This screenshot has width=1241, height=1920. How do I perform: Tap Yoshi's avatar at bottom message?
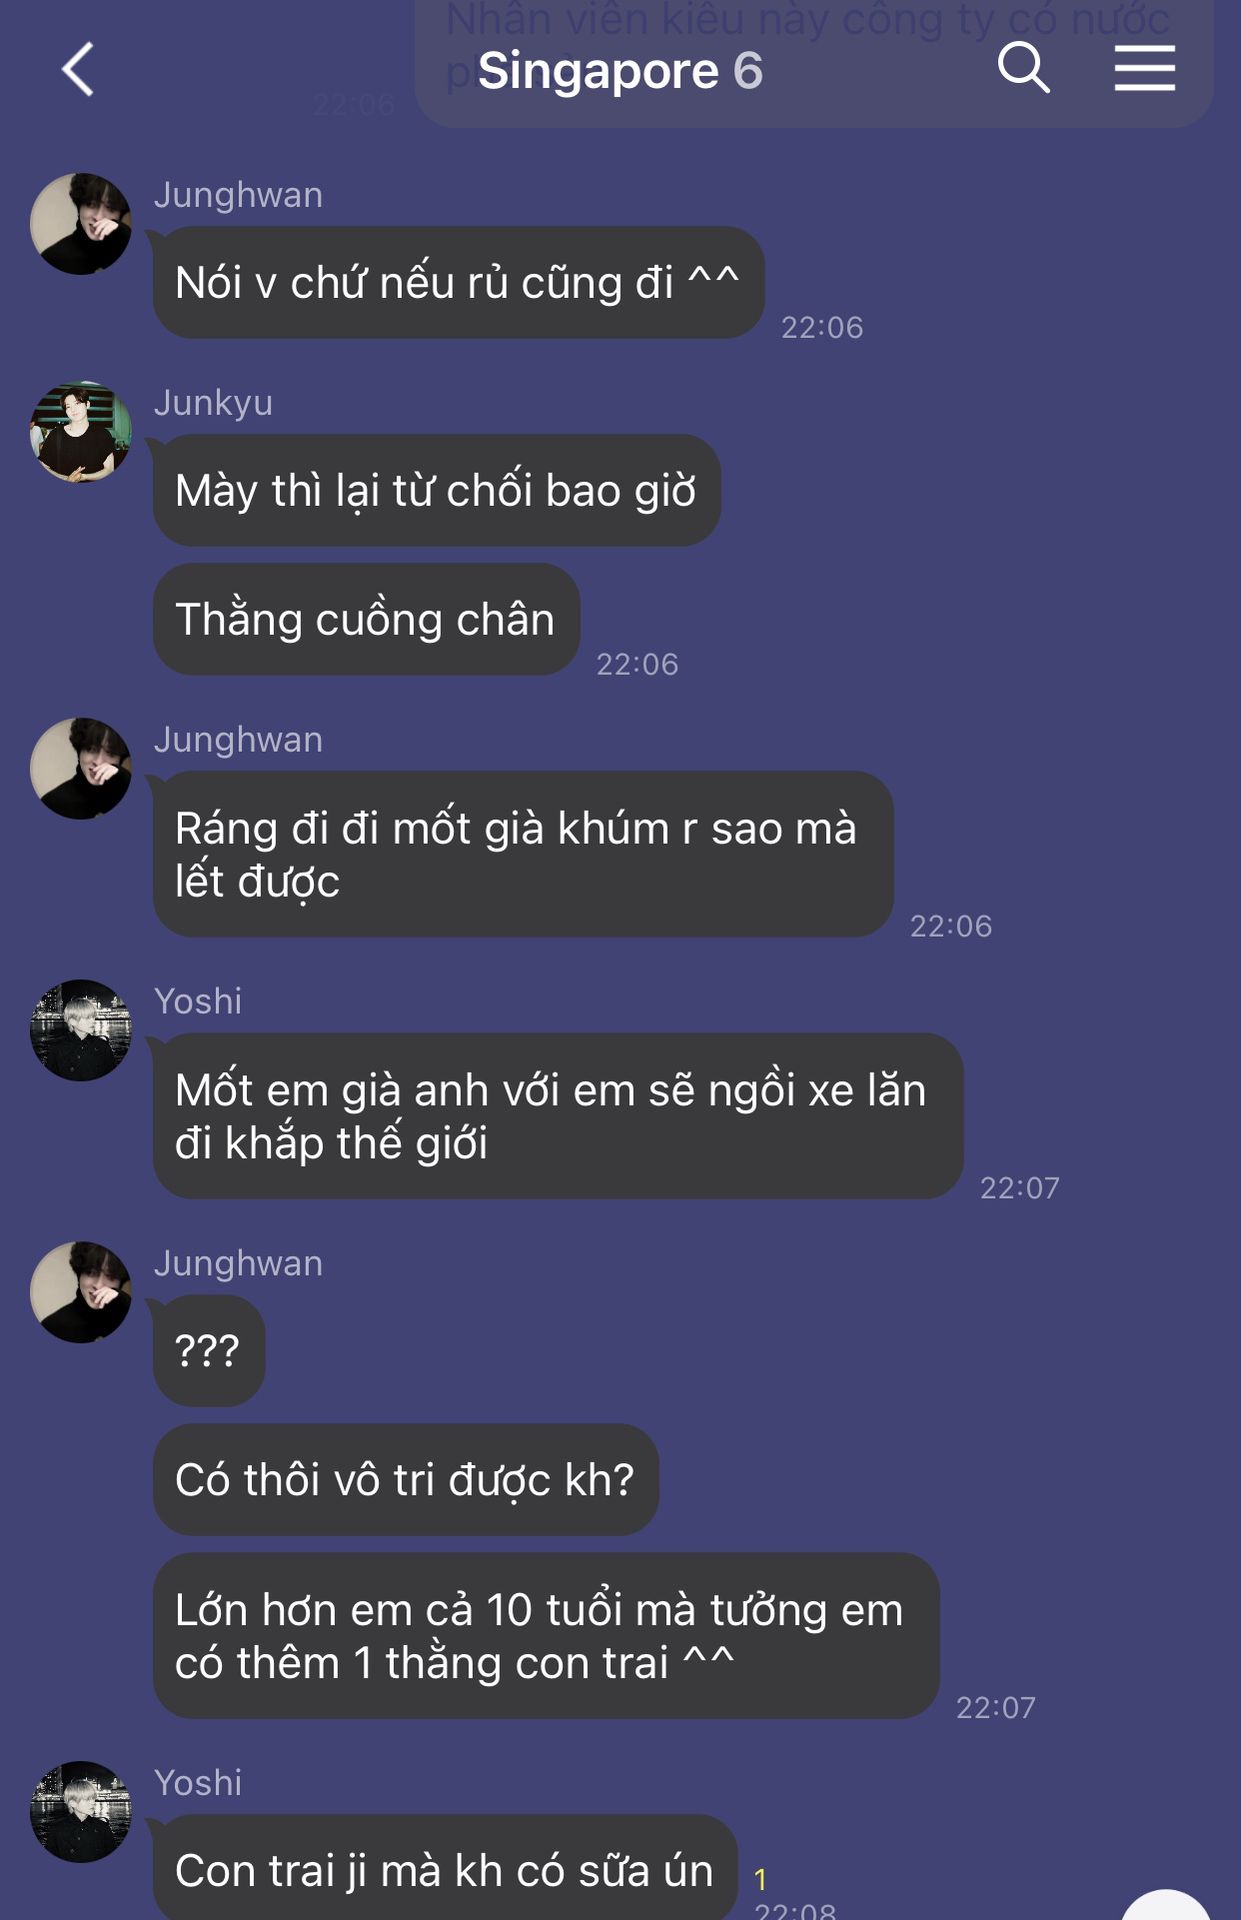(x=81, y=1812)
